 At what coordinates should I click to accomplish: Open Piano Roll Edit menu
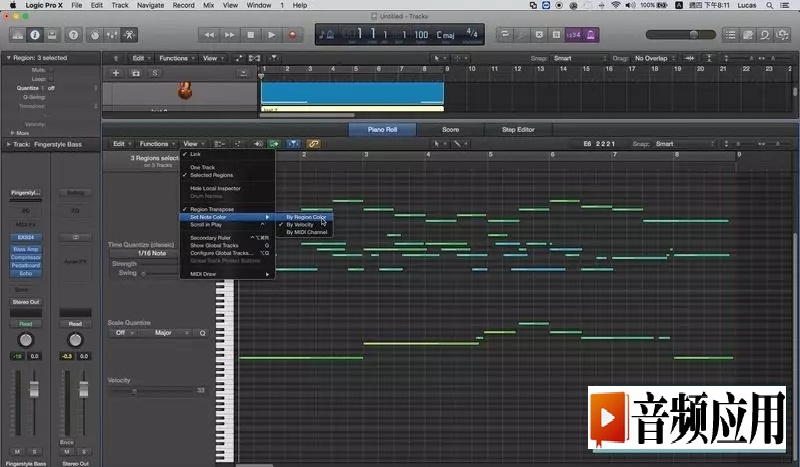tap(122, 144)
